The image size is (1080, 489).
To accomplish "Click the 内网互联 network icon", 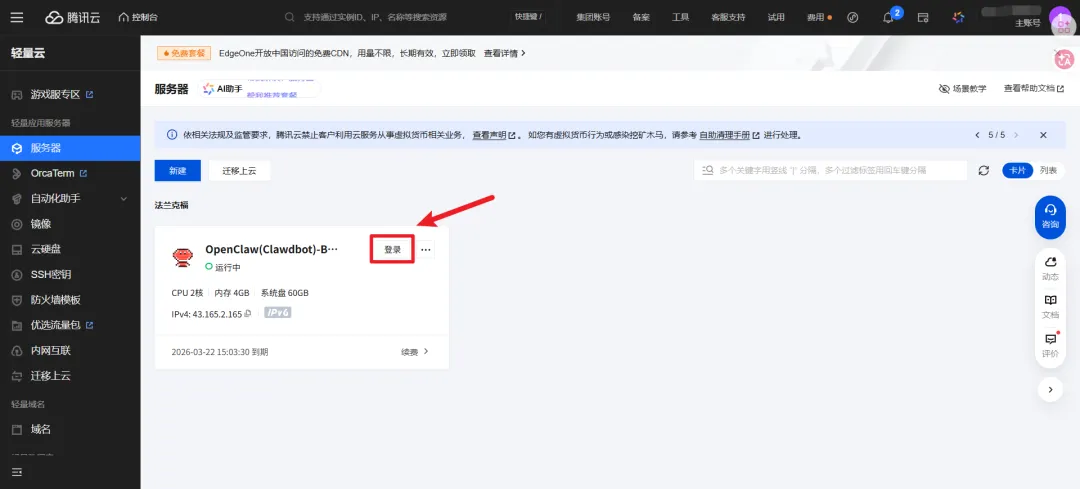I will (x=17, y=351).
